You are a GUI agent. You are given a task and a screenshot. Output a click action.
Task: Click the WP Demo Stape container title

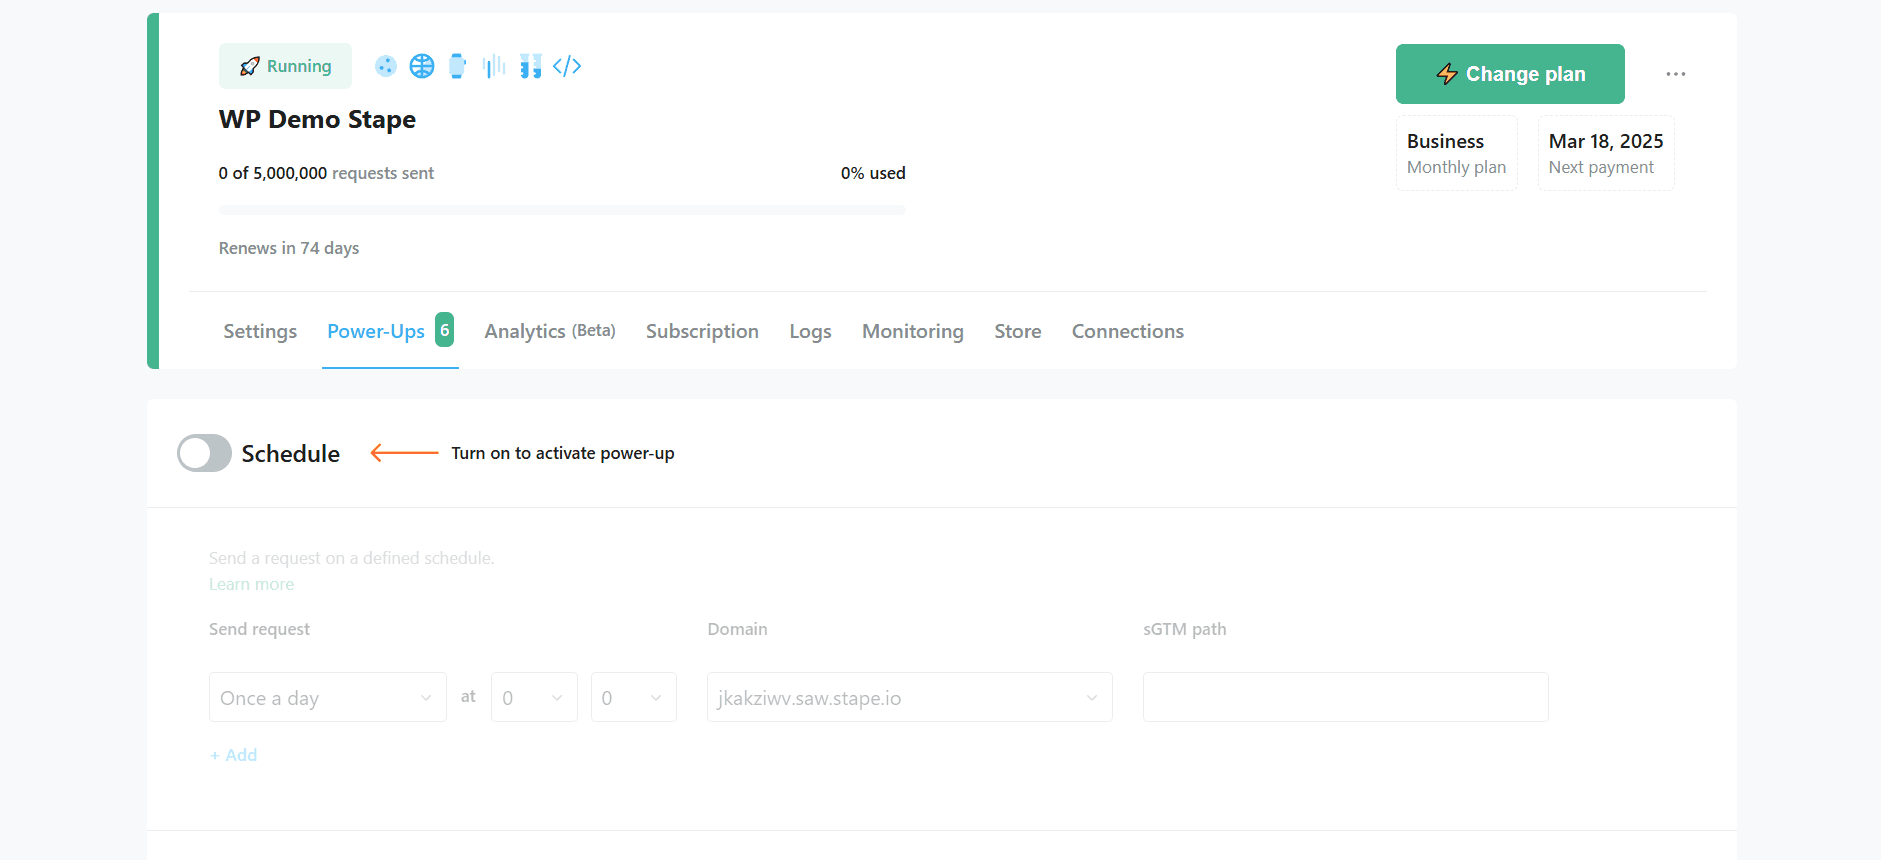pos(317,119)
